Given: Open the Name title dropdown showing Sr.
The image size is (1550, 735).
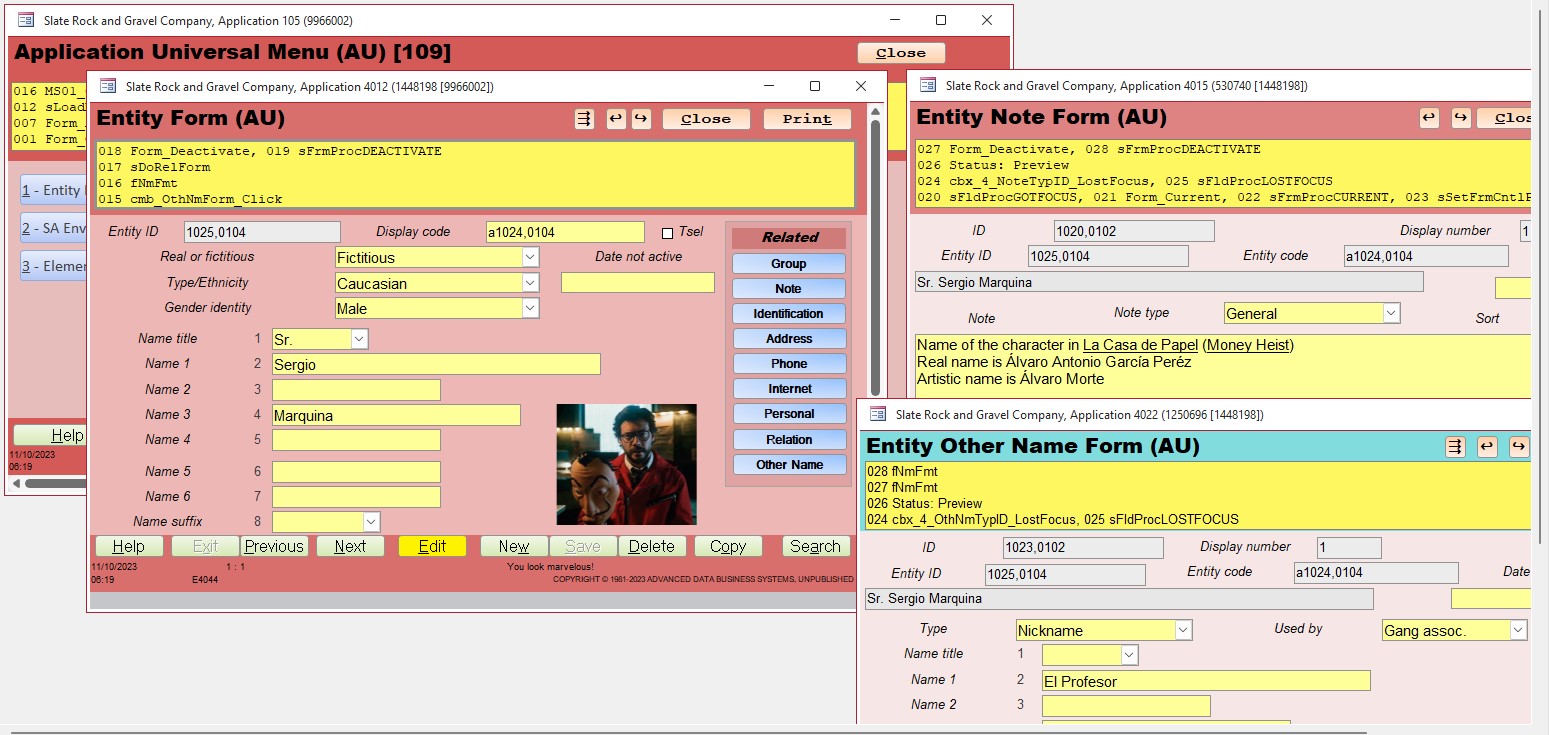Looking at the screenshot, I should (x=359, y=340).
